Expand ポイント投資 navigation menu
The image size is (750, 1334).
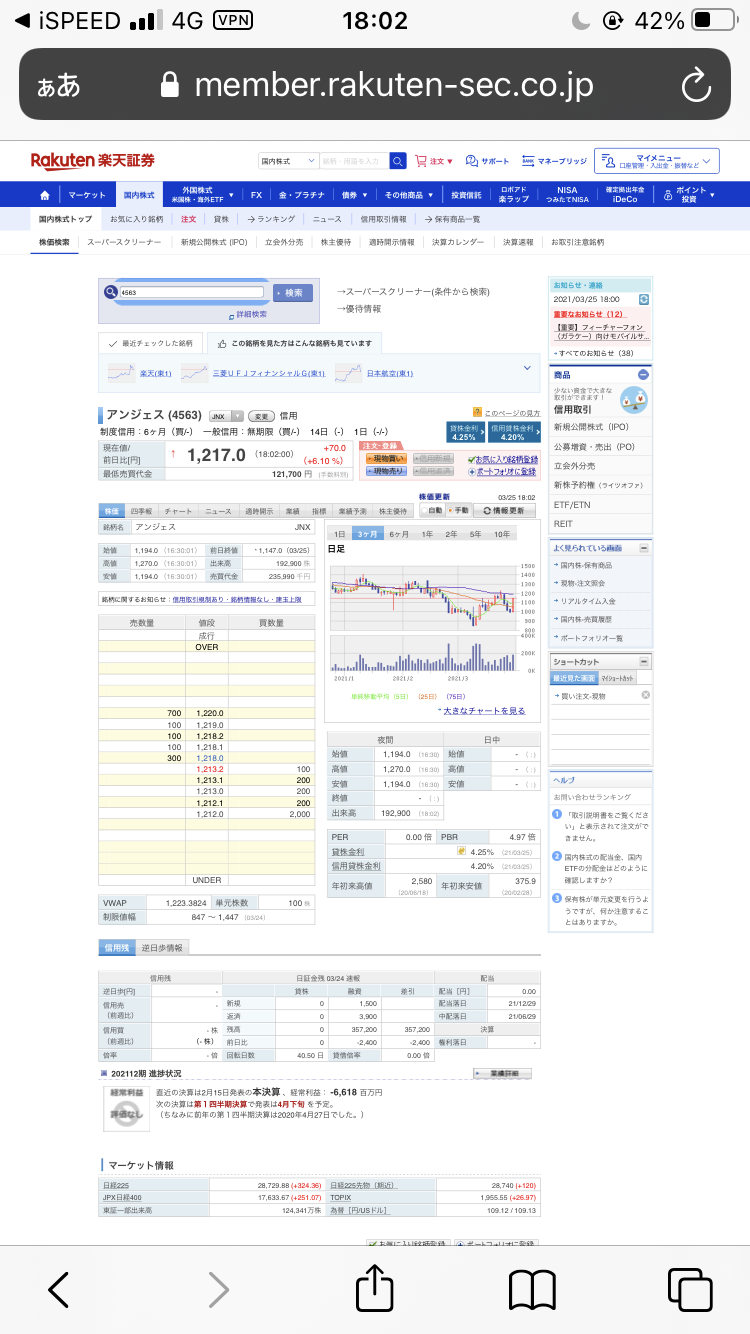tap(691, 195)
